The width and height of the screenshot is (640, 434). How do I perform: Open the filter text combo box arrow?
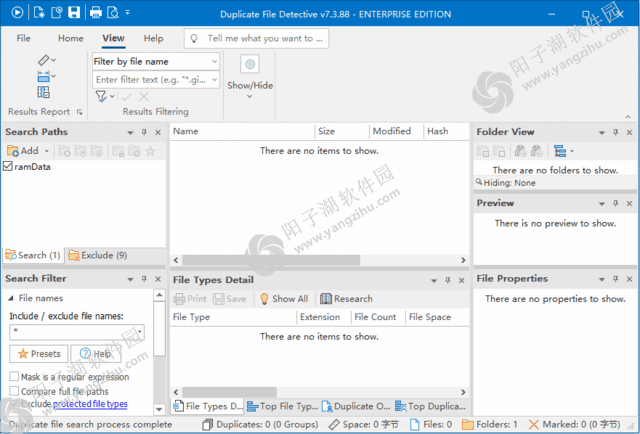214,80
